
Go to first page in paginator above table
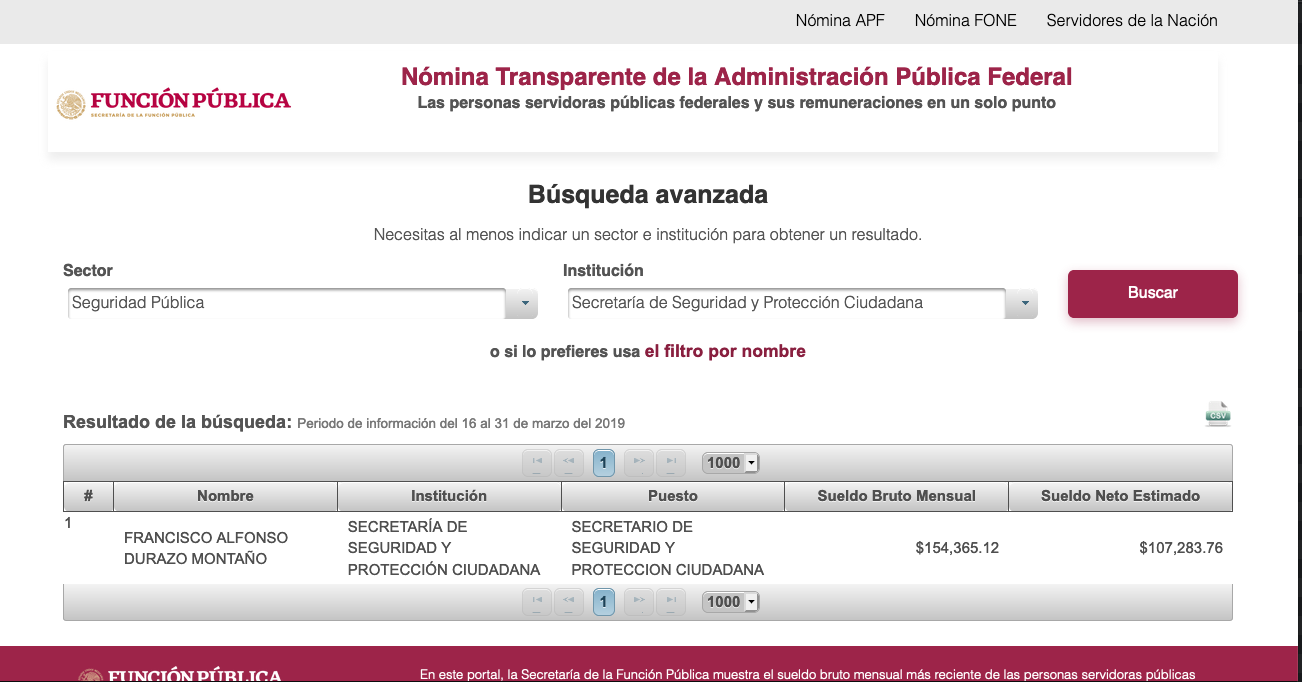coord(537,462)
